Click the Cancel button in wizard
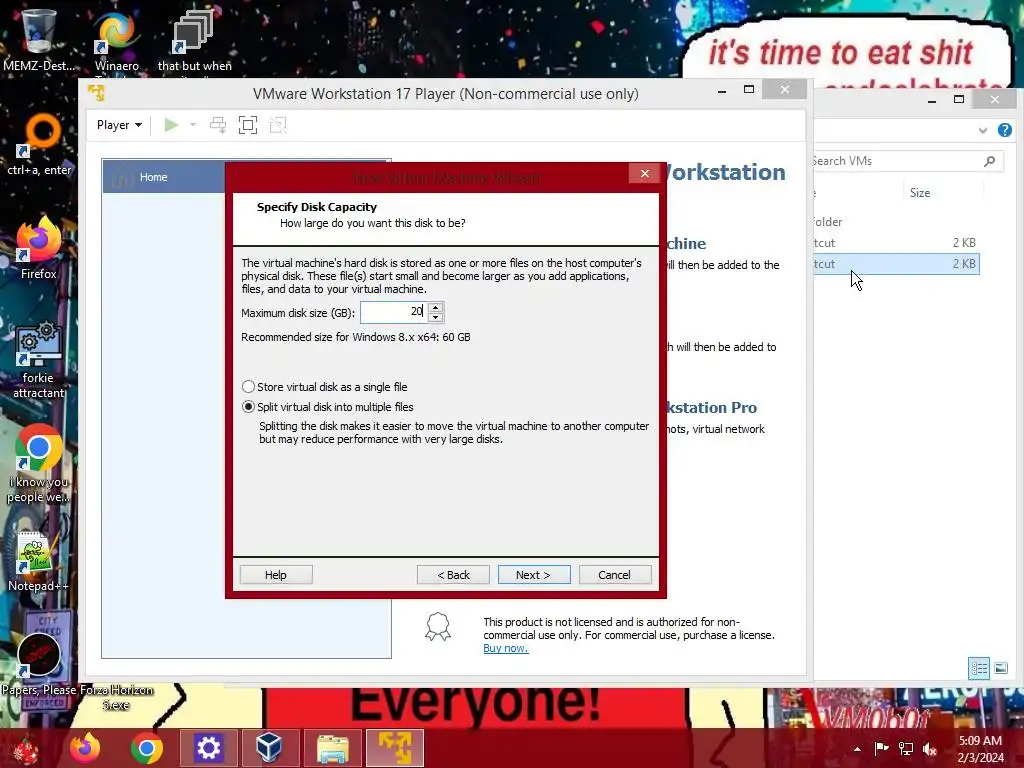1024x768 pixels. [x=615, y=575]
